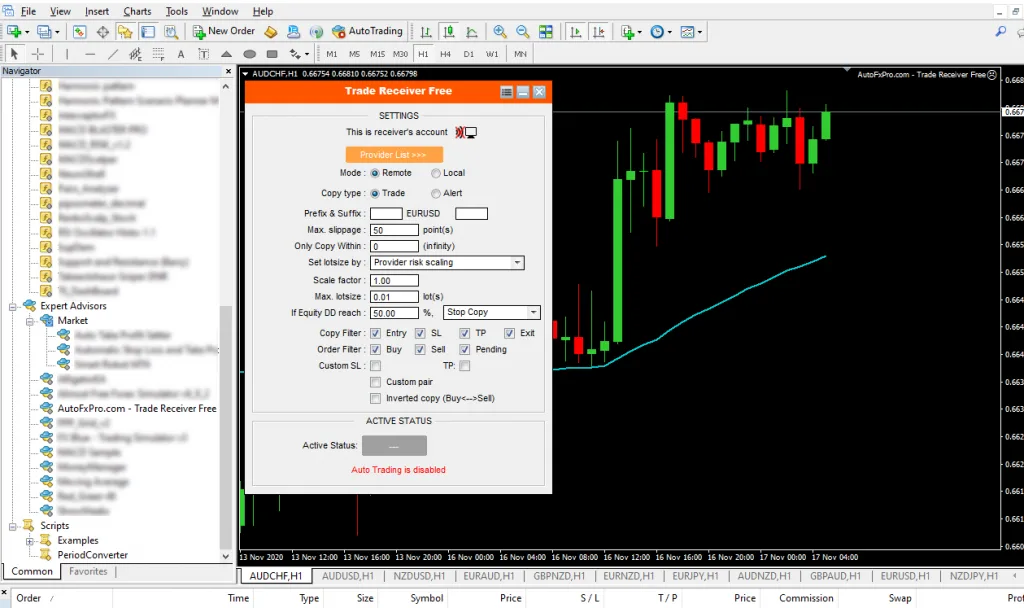The height and width of the screenshot is (608, 1024).
Task: Open MetaEditor via the yellow book icon
Action: [270, 31]
